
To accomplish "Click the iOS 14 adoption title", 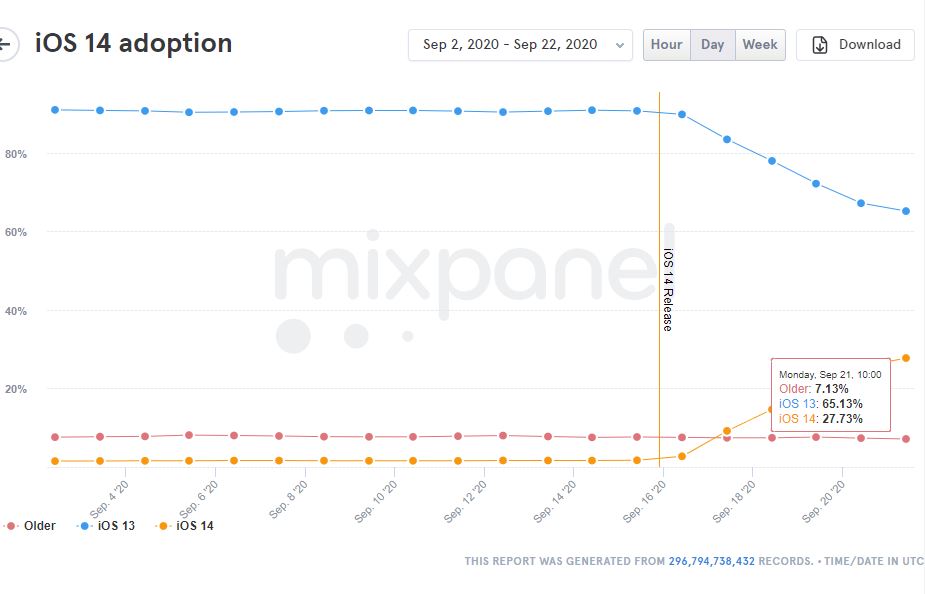I will click(x=134, y=44).
